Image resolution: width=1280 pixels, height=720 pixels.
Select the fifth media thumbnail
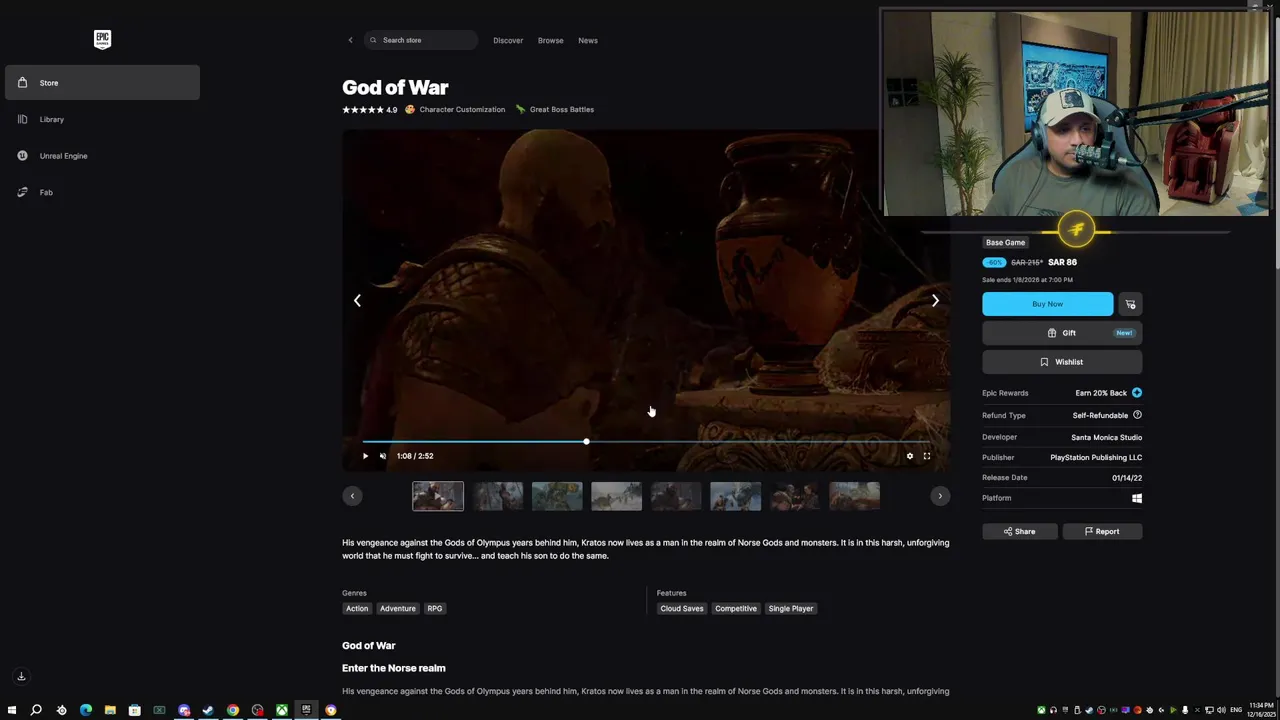pos(676,496)
